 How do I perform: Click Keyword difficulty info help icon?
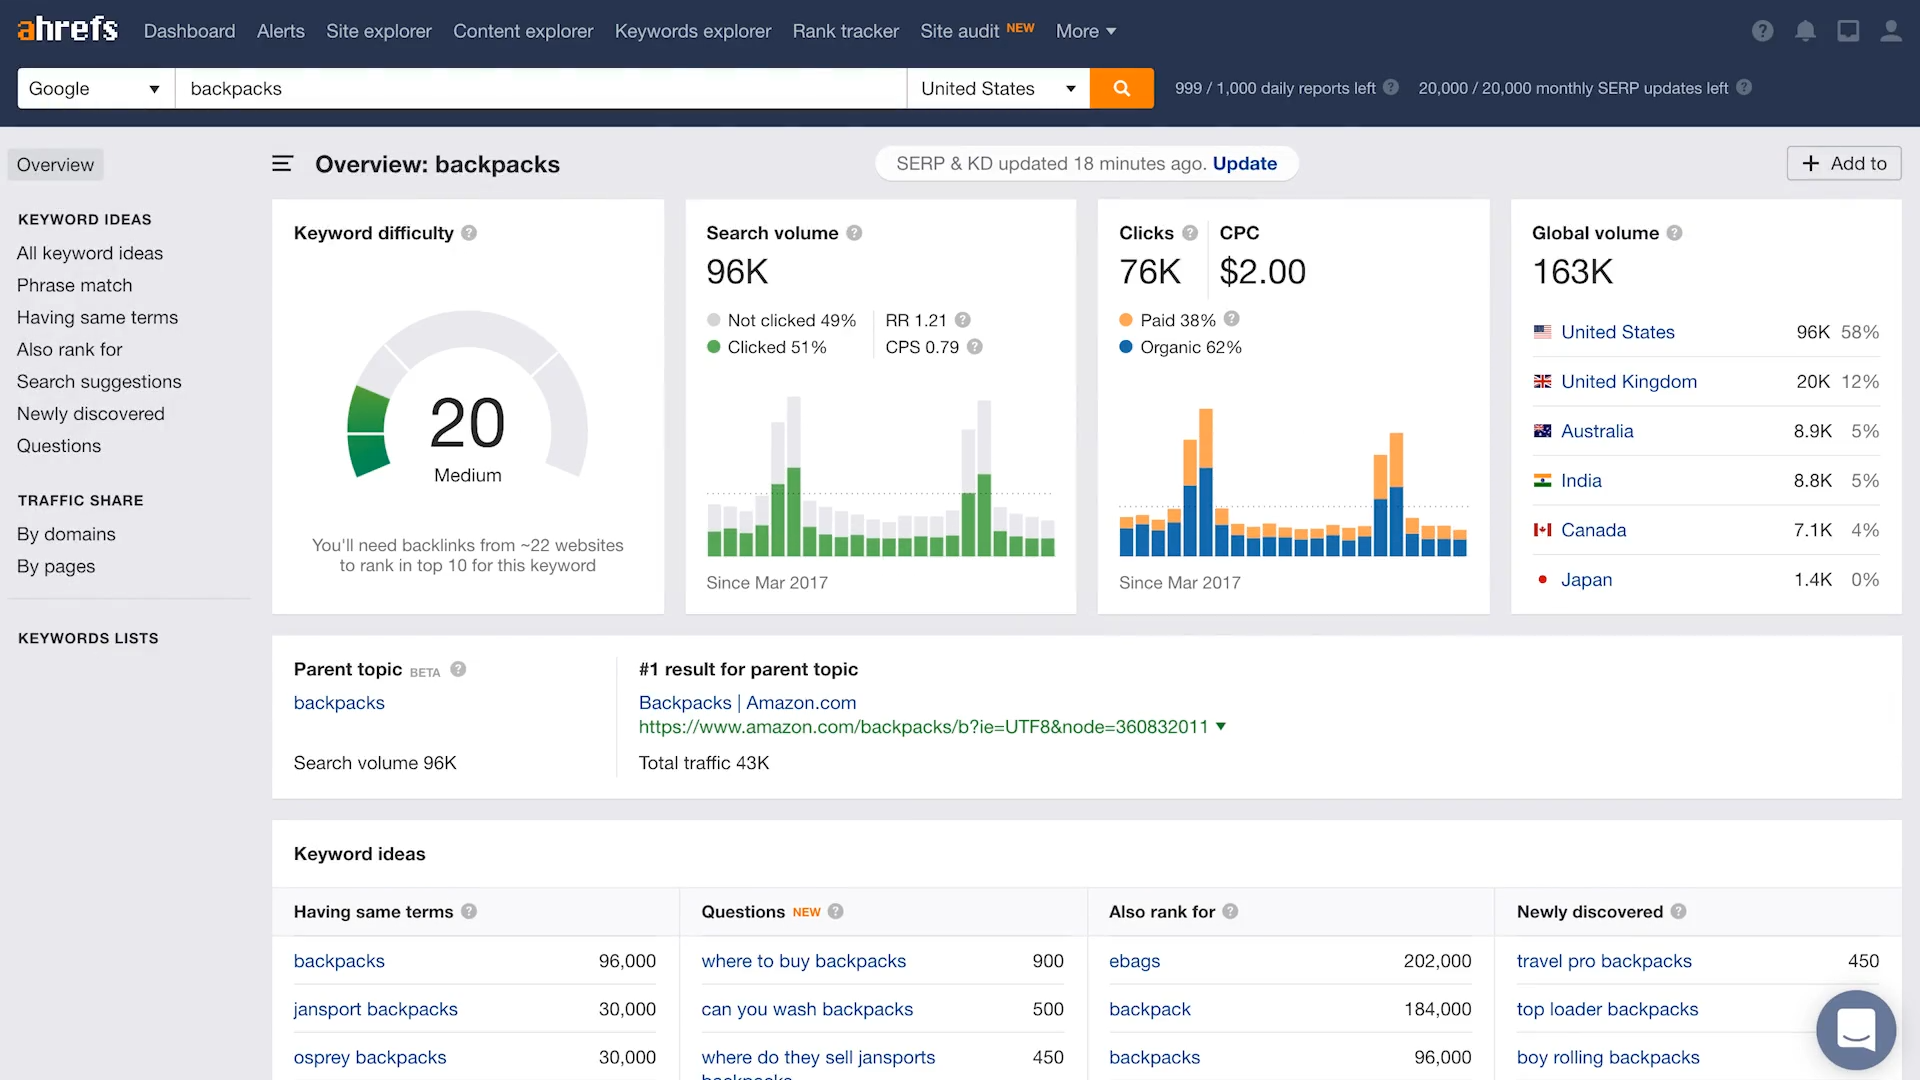point(469,233)
